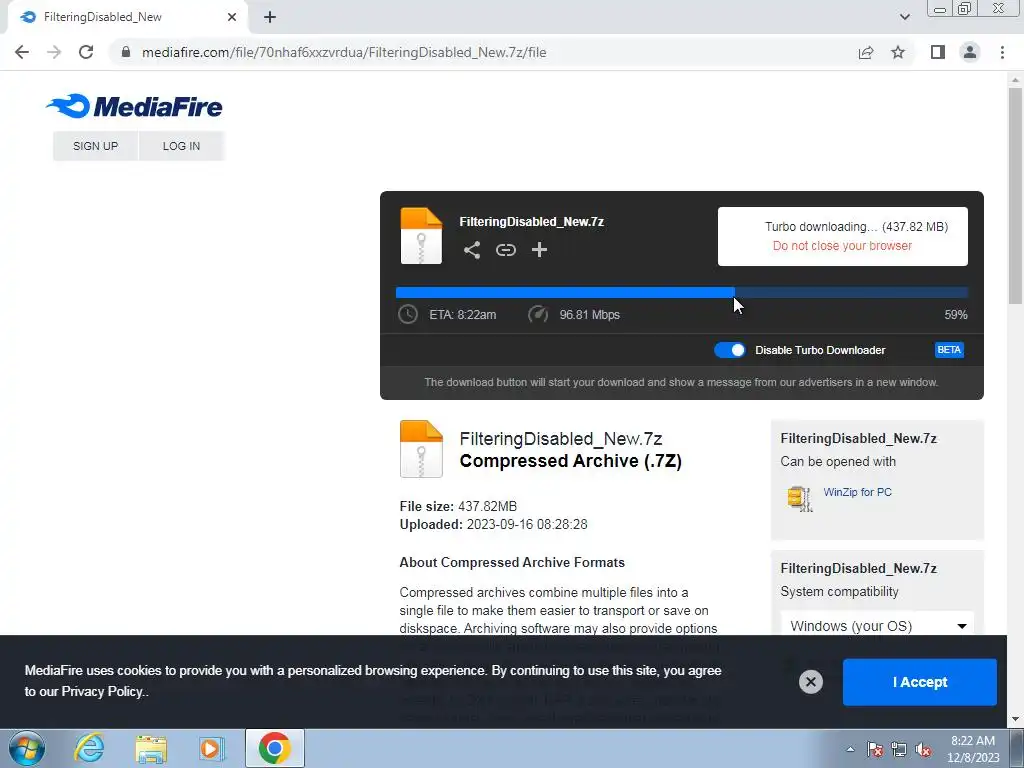Open the Windows (your OS) dropdown

[x=877, y=626]
